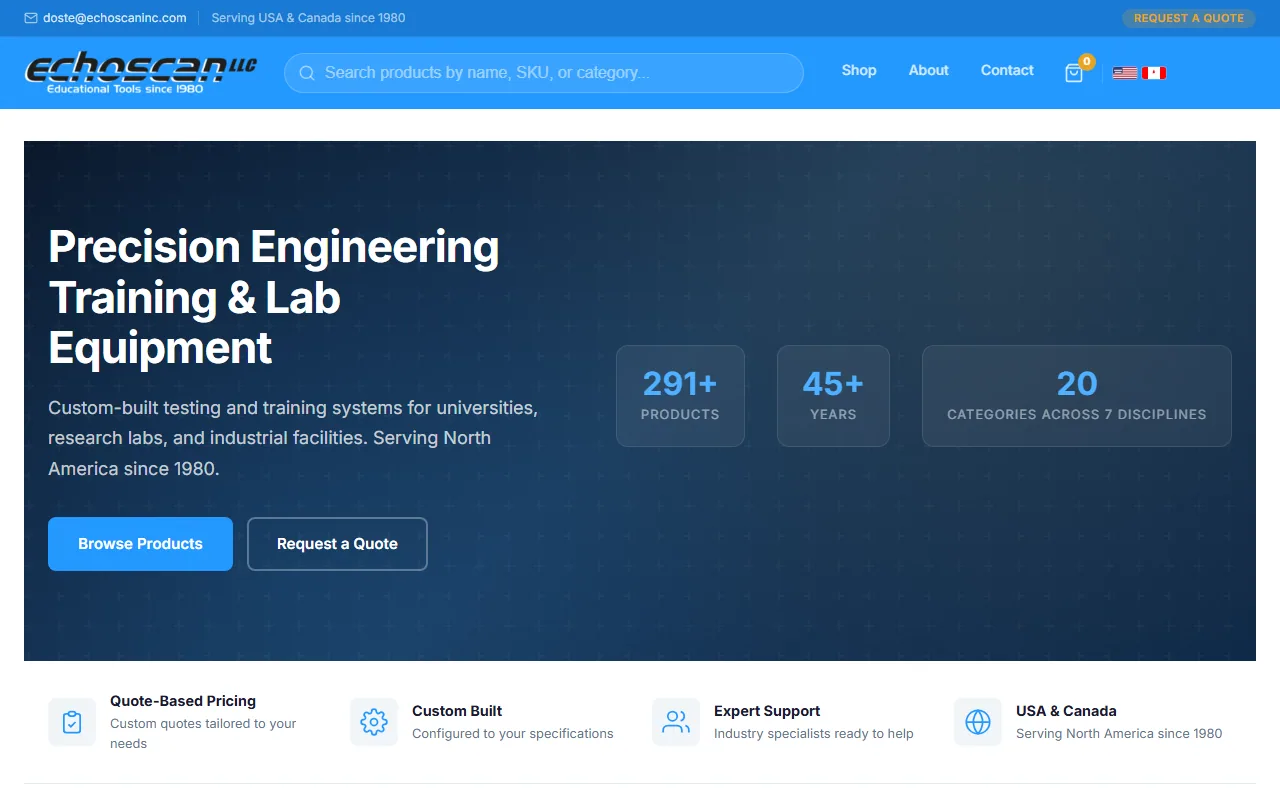Image resolution: width=1280 pixels, height=800 pixels.
Task: Click the 20 Categories stat card
Action: [1077, 396]
